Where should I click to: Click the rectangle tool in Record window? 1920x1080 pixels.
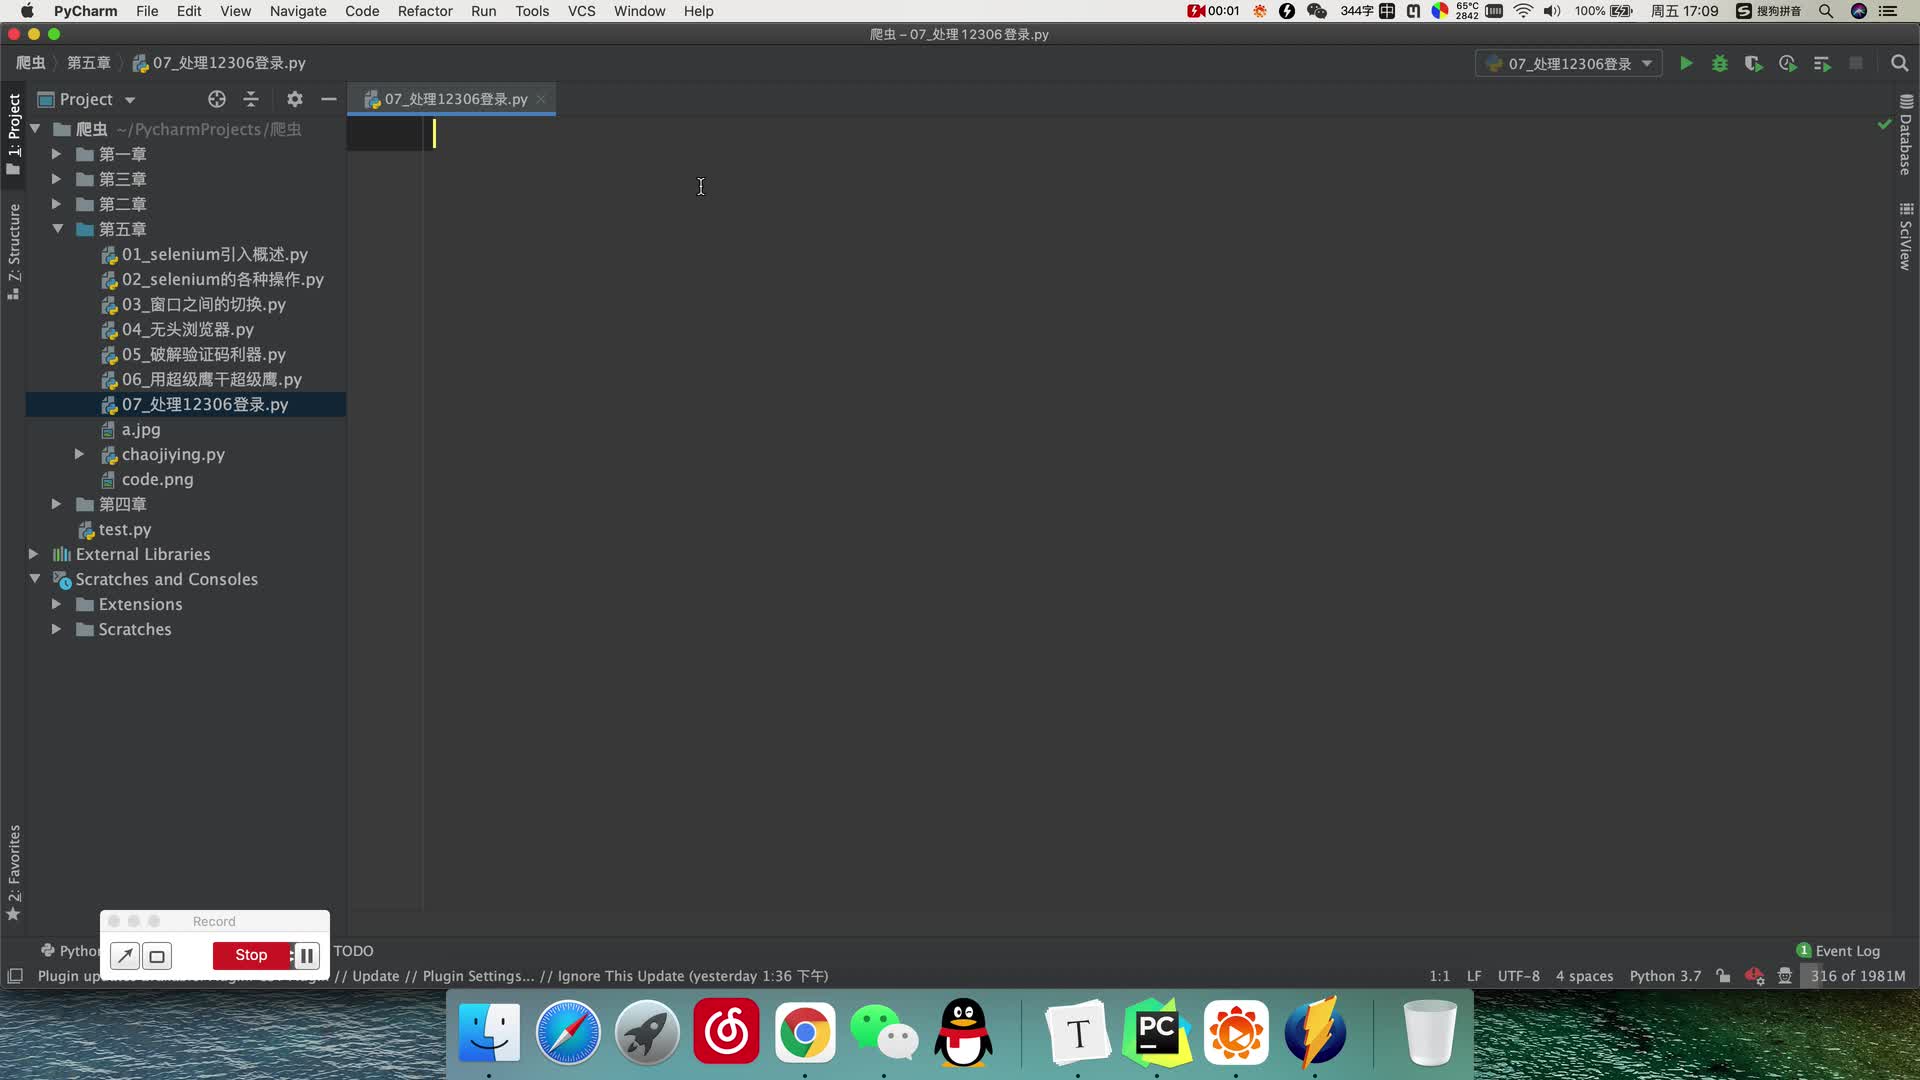157,956
